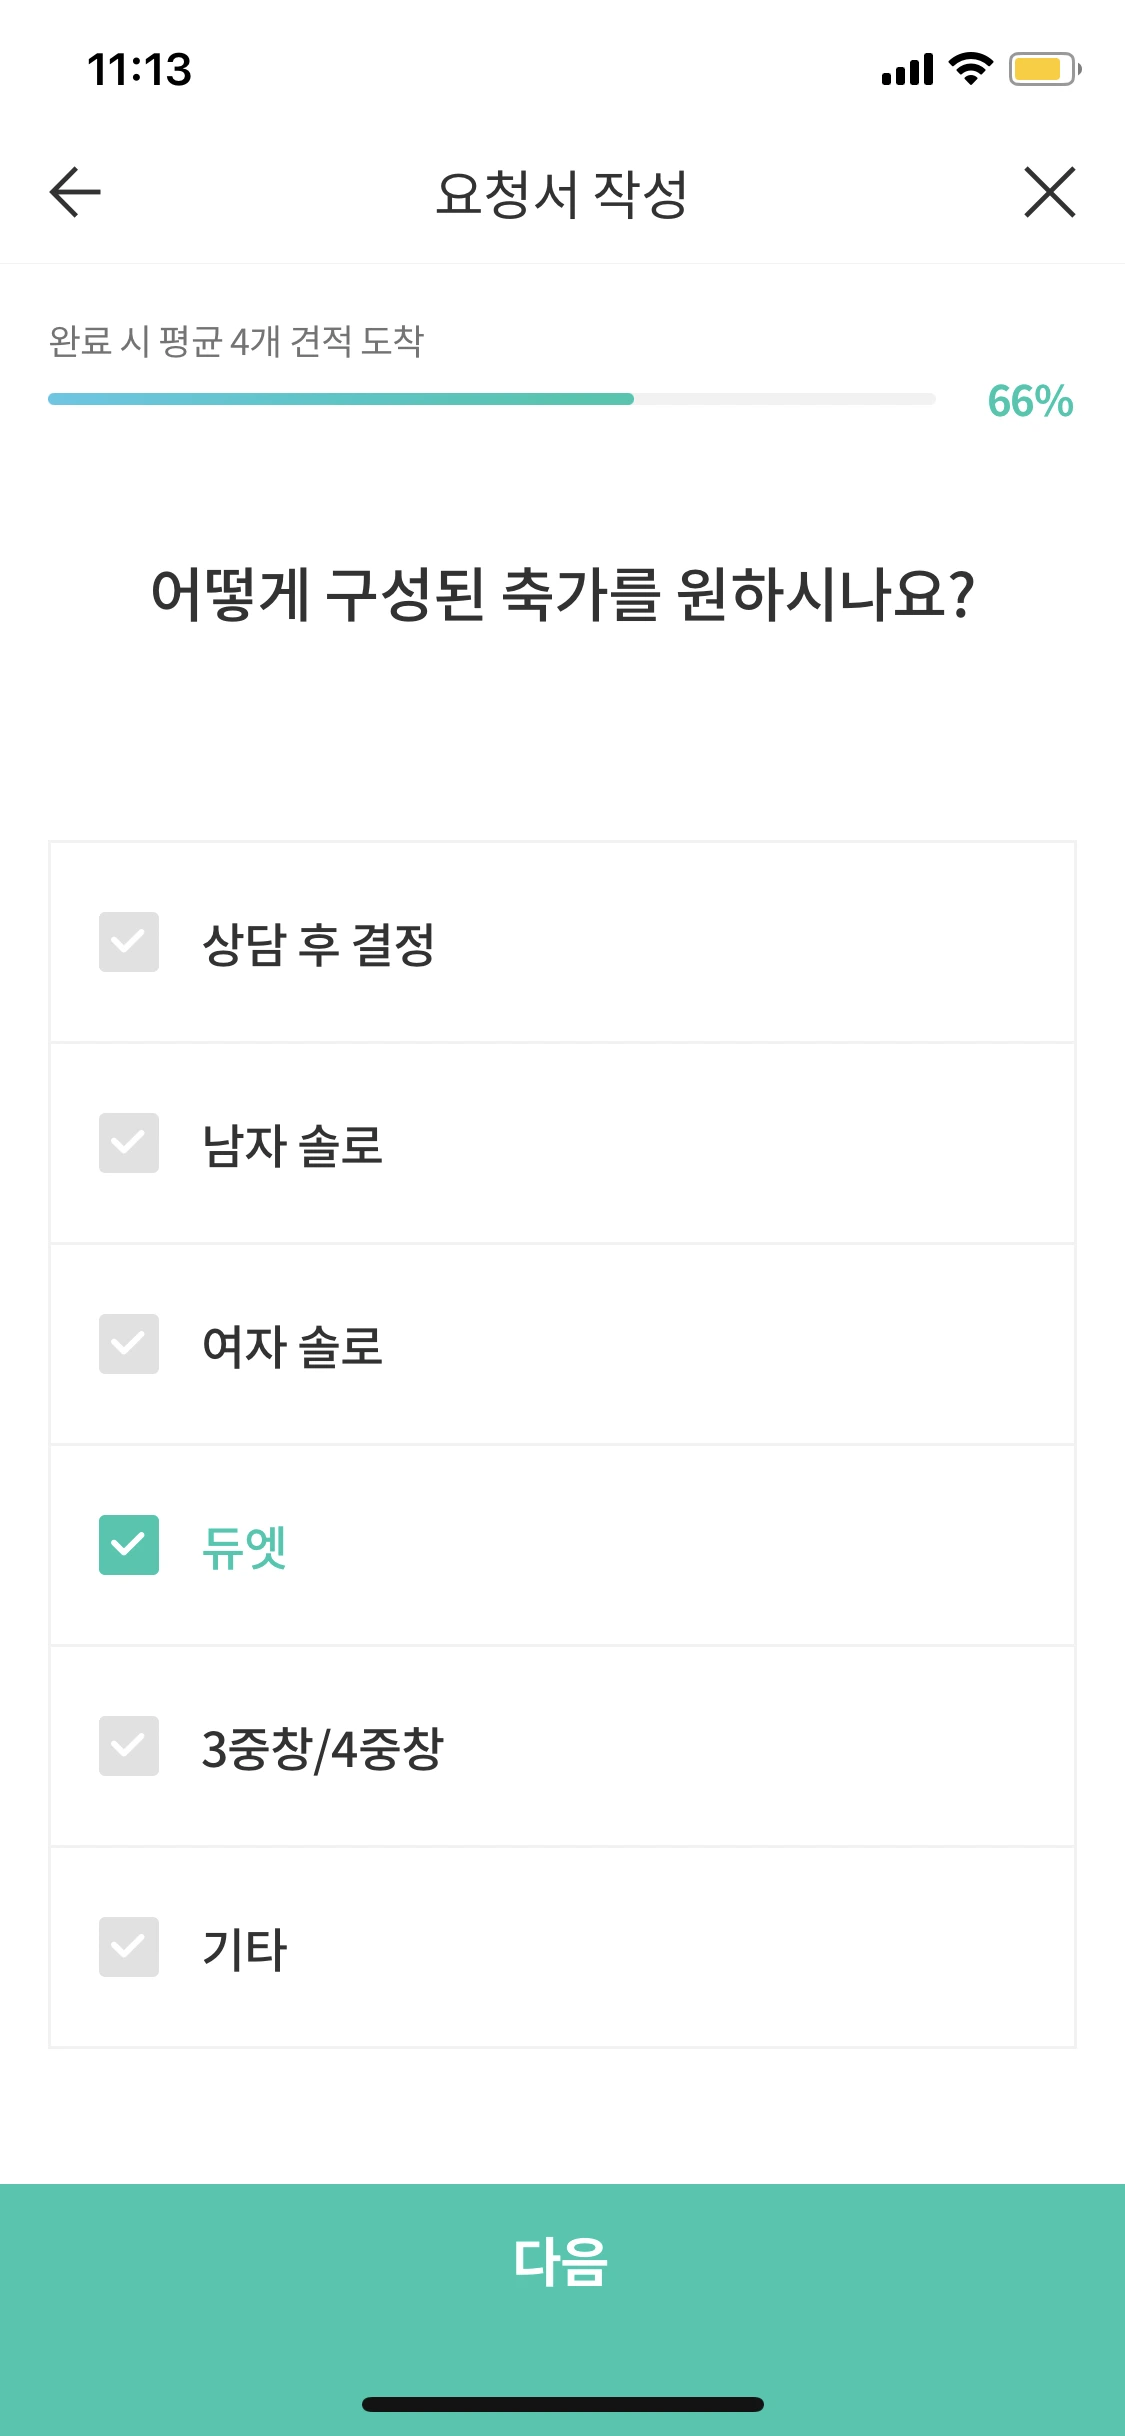Tap the 66% progress label
This screenshot has height=2436, width=1125.
(1030, 401)
